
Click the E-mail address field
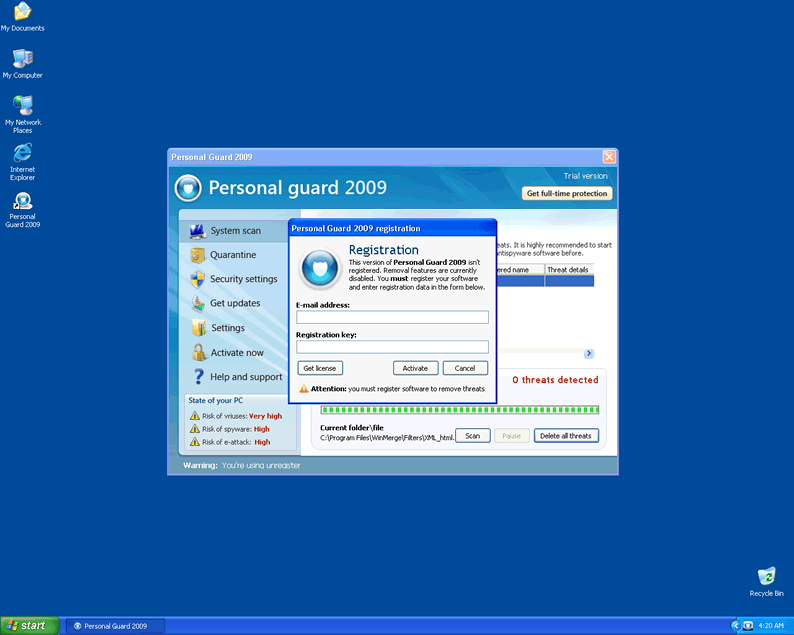[x=392, y=317]
